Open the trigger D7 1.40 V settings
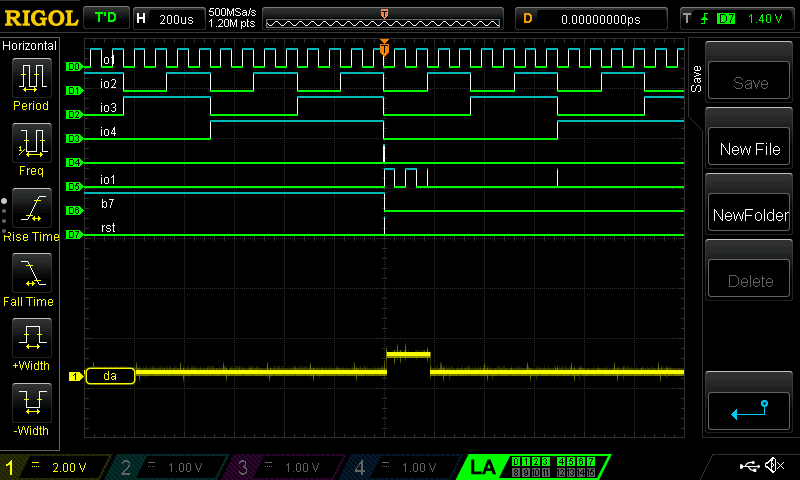Image resolution: width=800 pixels, height=480 pixels. coord(734,18)
